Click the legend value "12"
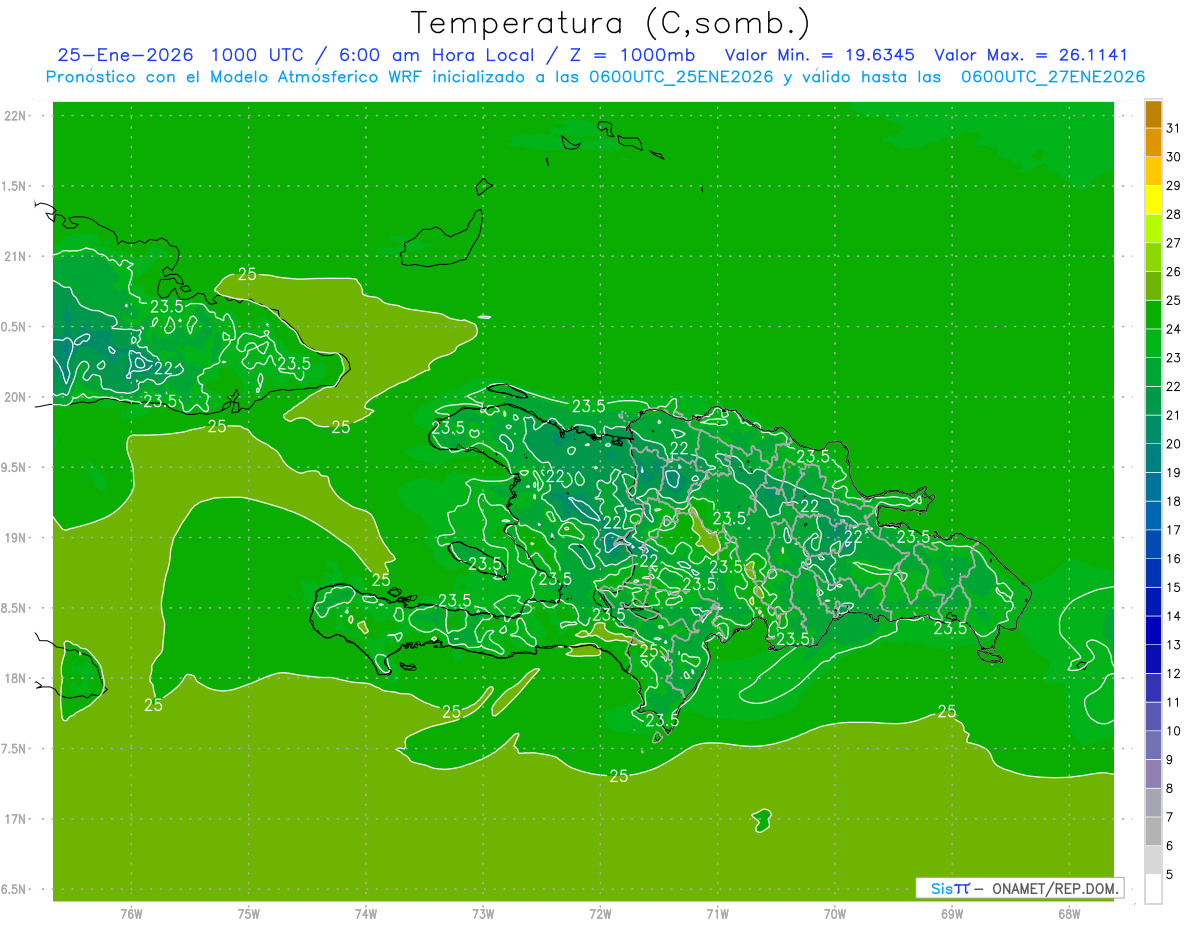This screenshot has width=1200, height=927. point(1173,673)
